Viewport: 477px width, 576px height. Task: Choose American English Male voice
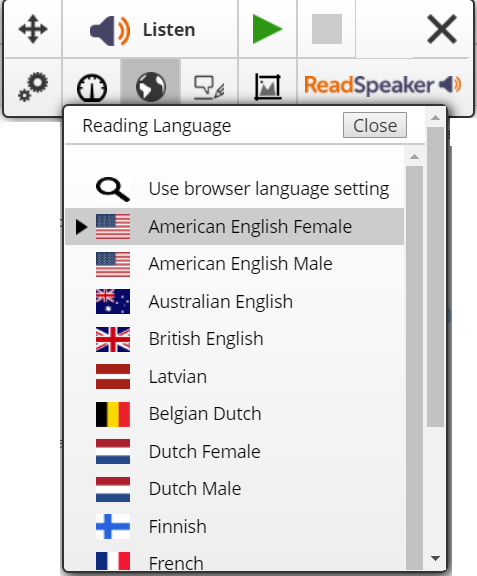234,264
